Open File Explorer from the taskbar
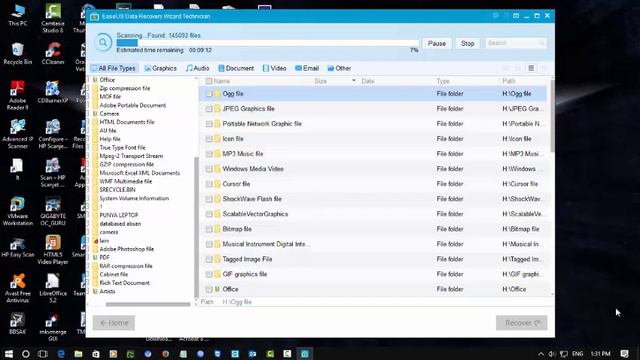 [x=78, y=353]
